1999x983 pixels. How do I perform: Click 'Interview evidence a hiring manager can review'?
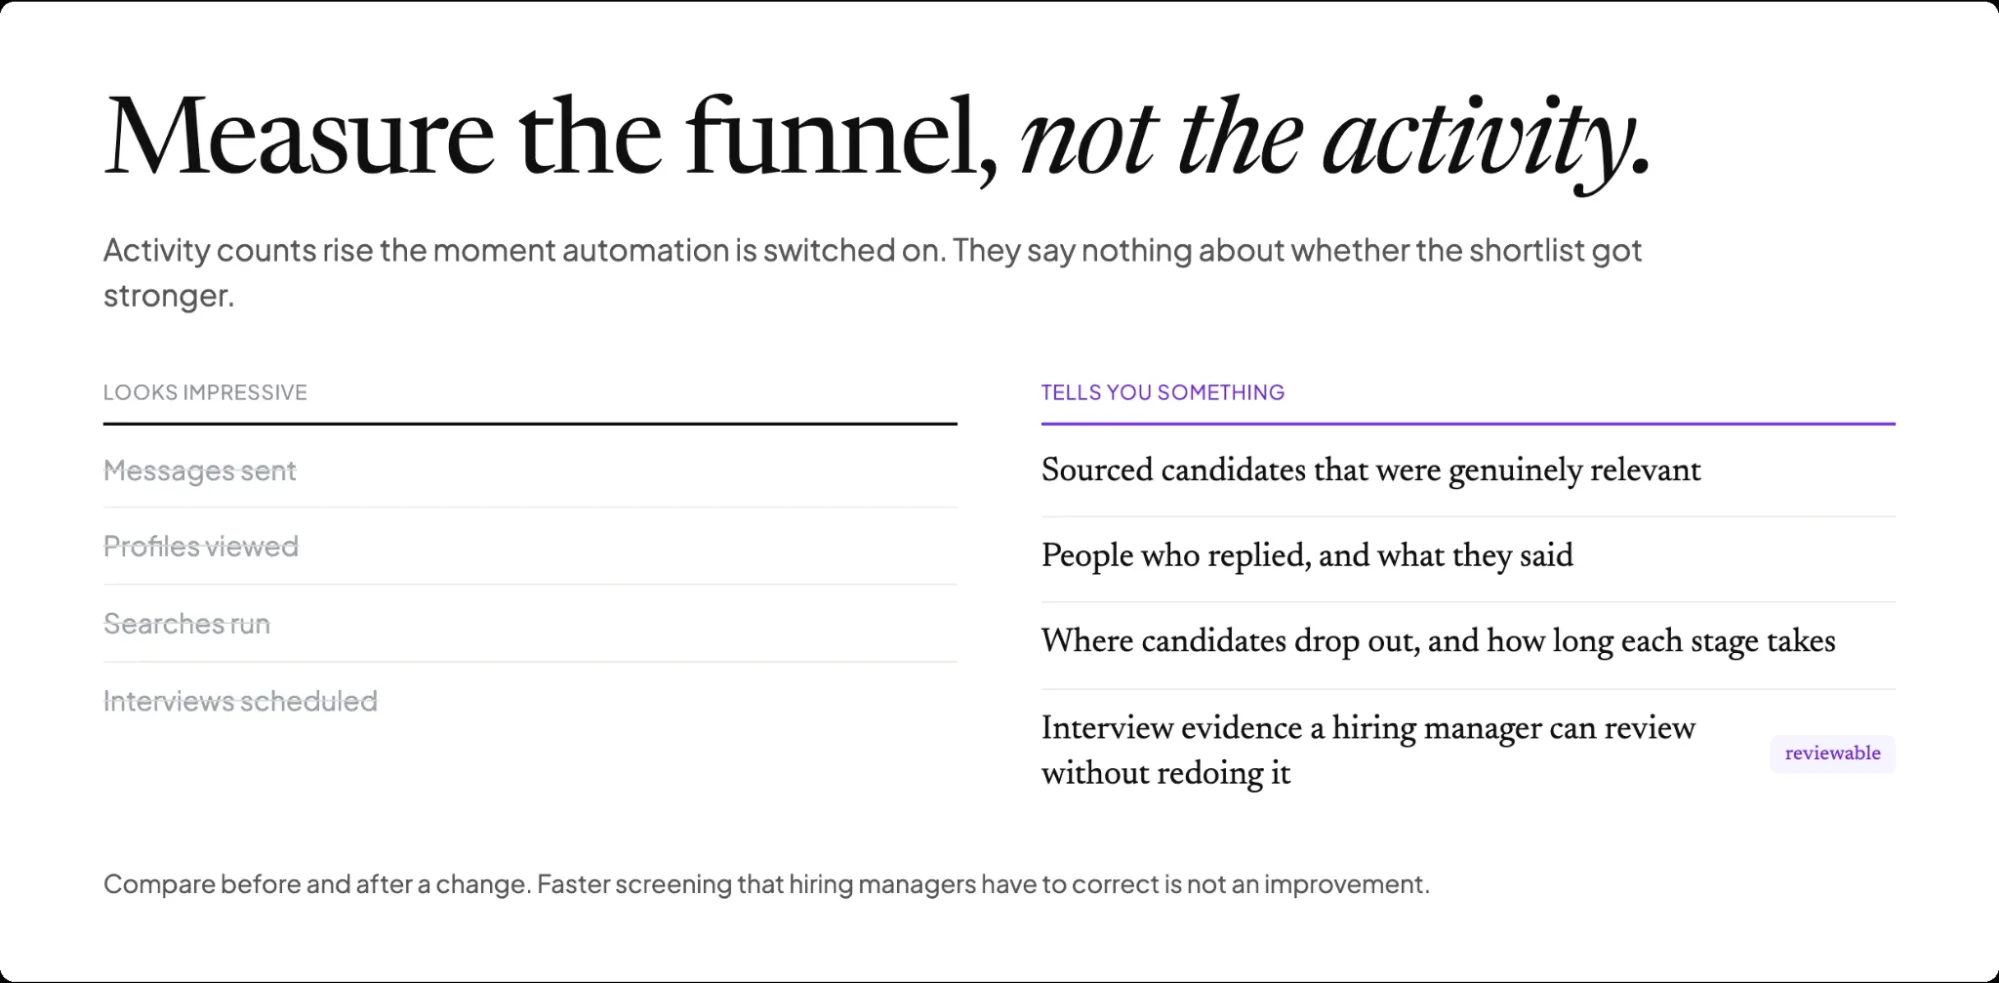pyautogui.click(x=1368, y=728)
